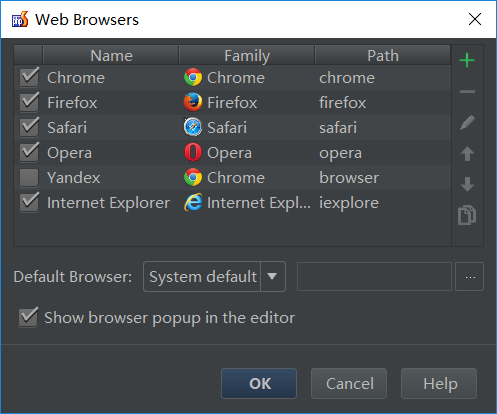Viewport: 497px width, 414px height.
Task: Select the Firefox name cell
Action: [111, 102]
